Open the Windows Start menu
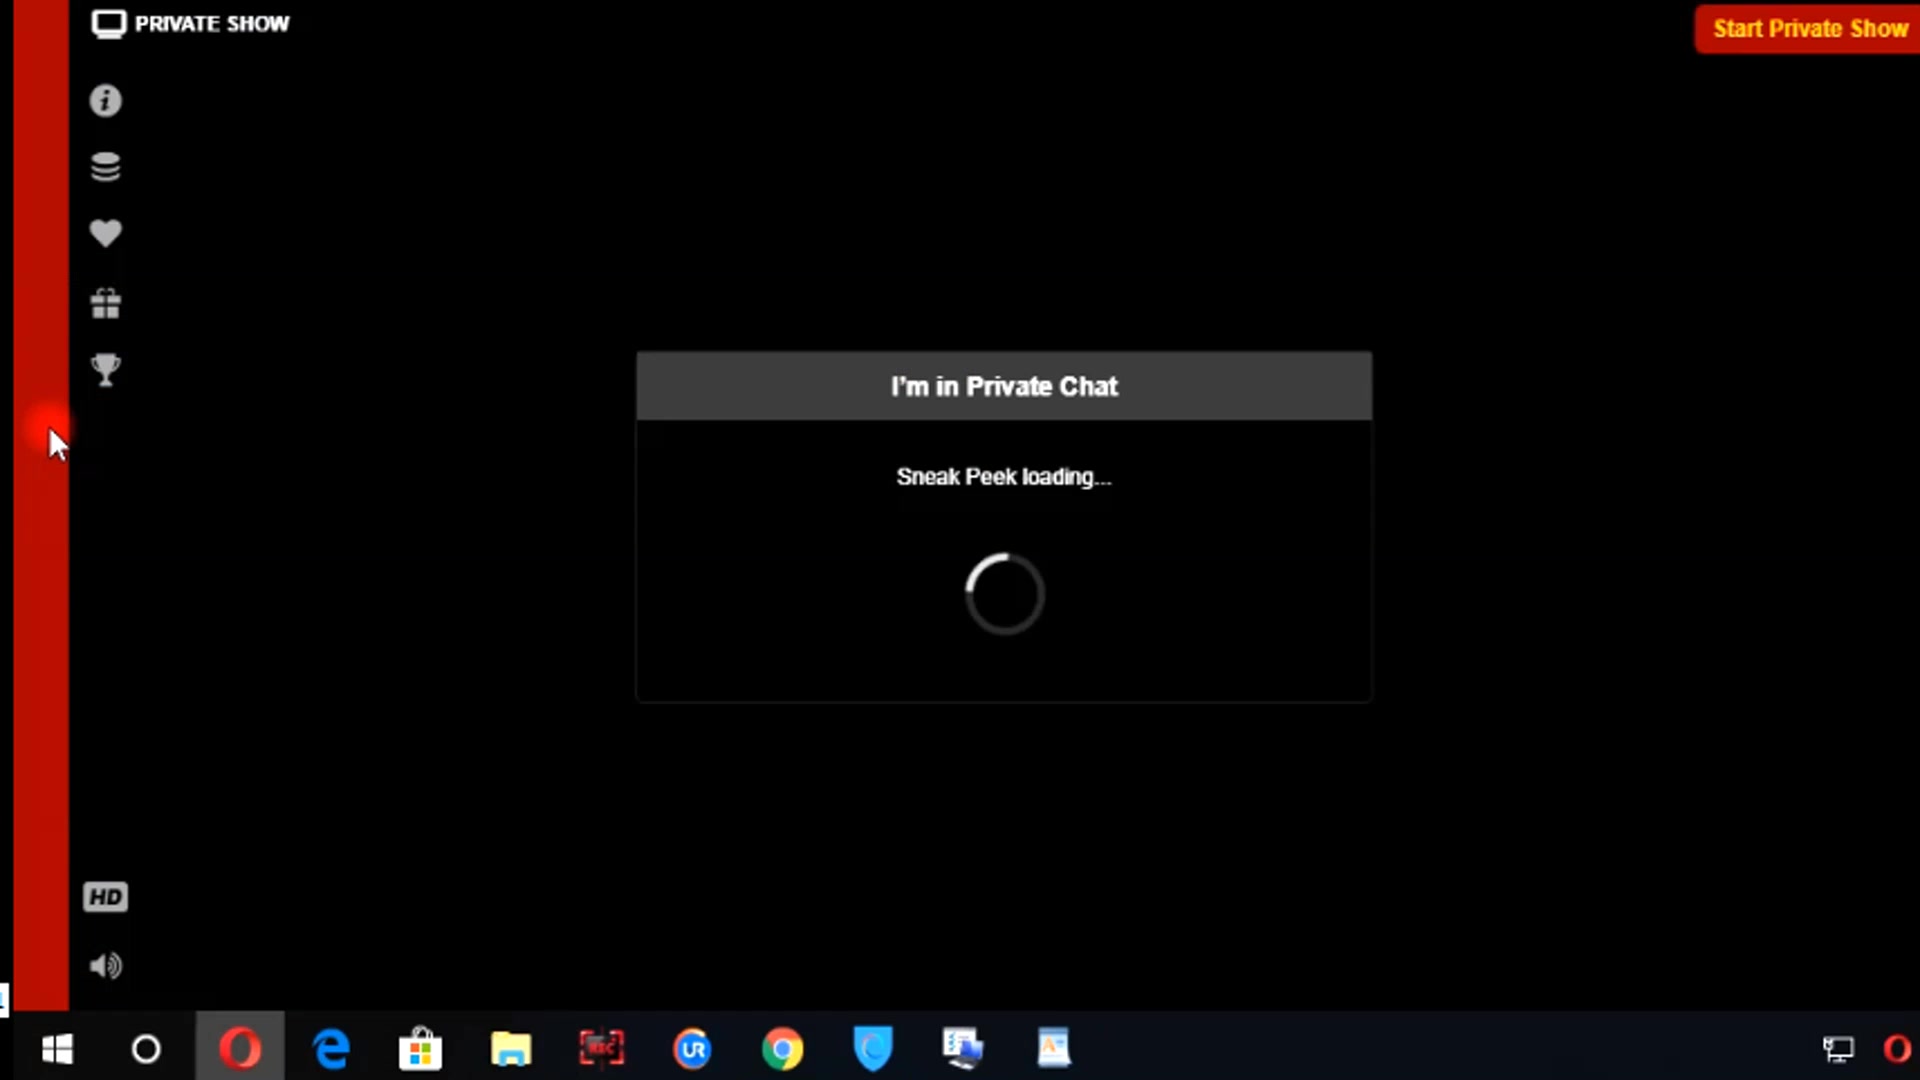 [x=57, y=1049]
